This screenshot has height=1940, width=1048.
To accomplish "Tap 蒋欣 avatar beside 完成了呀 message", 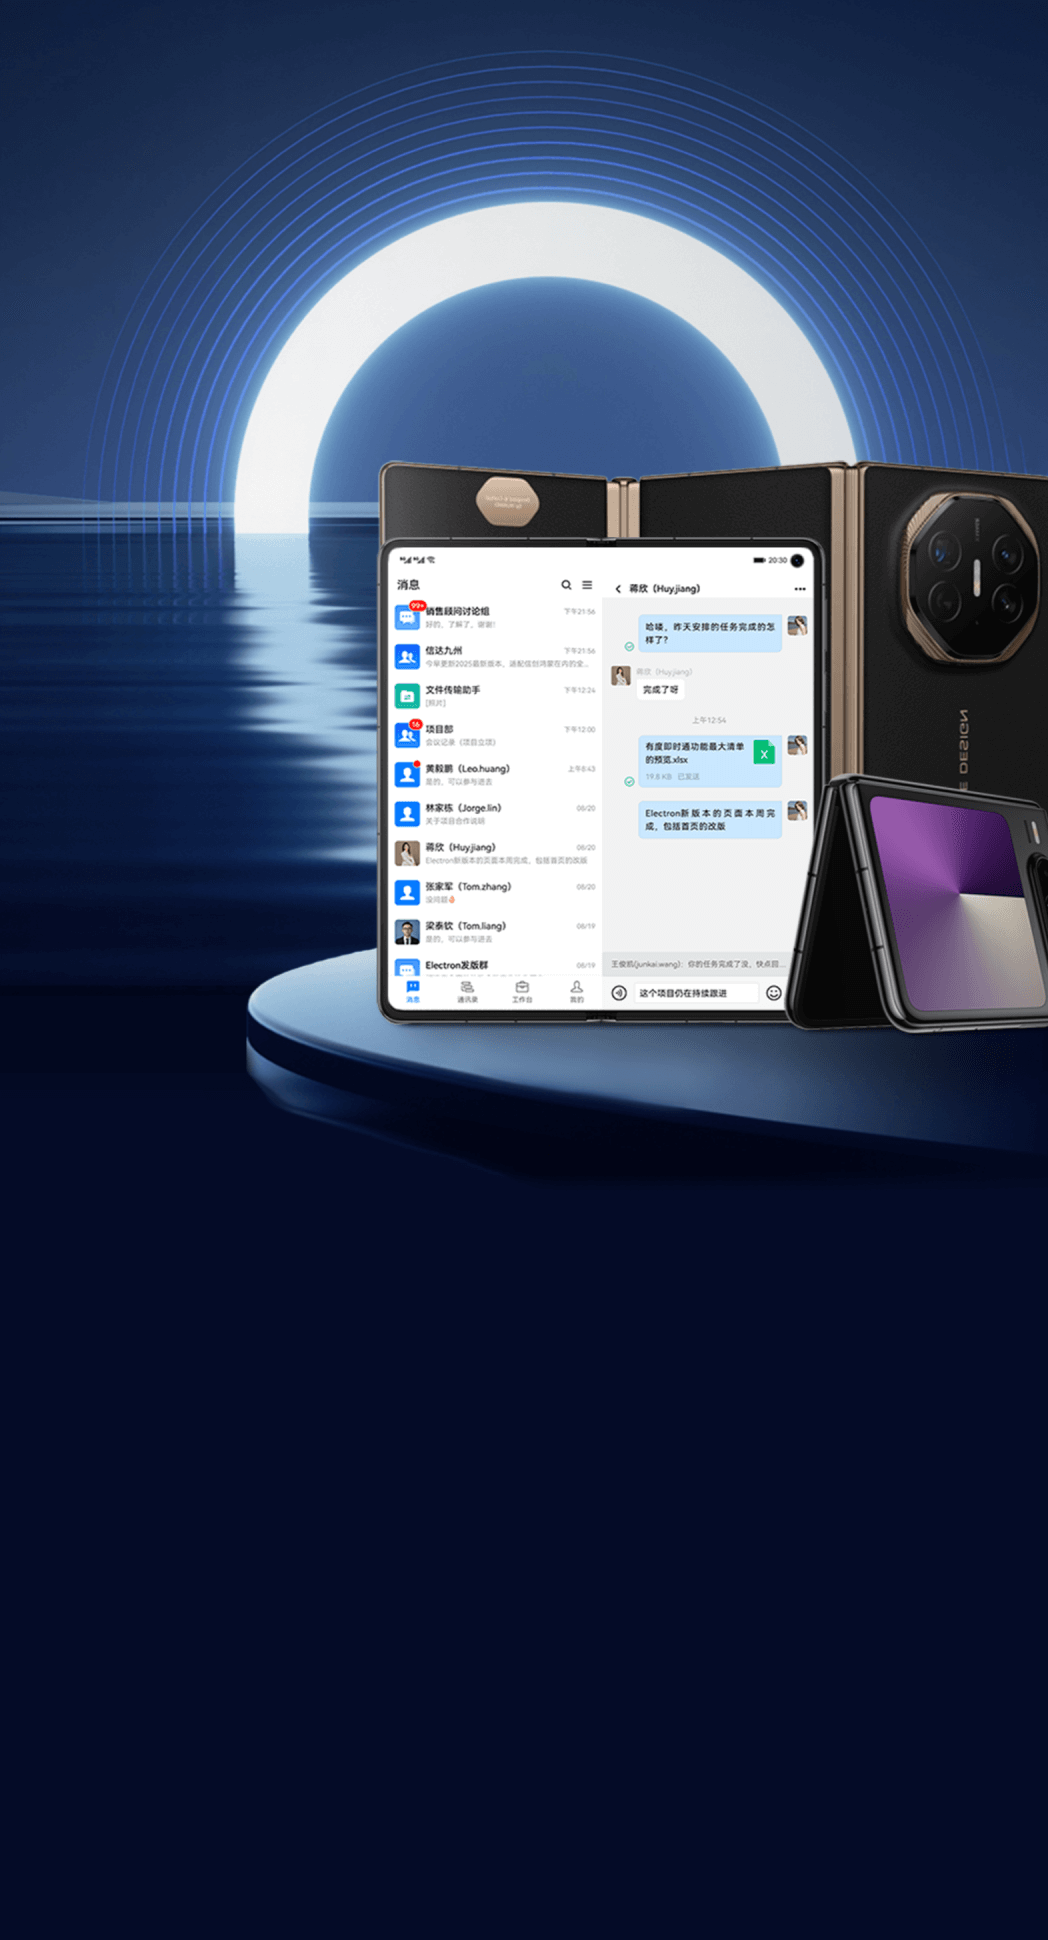I will (x=620, y=675).
